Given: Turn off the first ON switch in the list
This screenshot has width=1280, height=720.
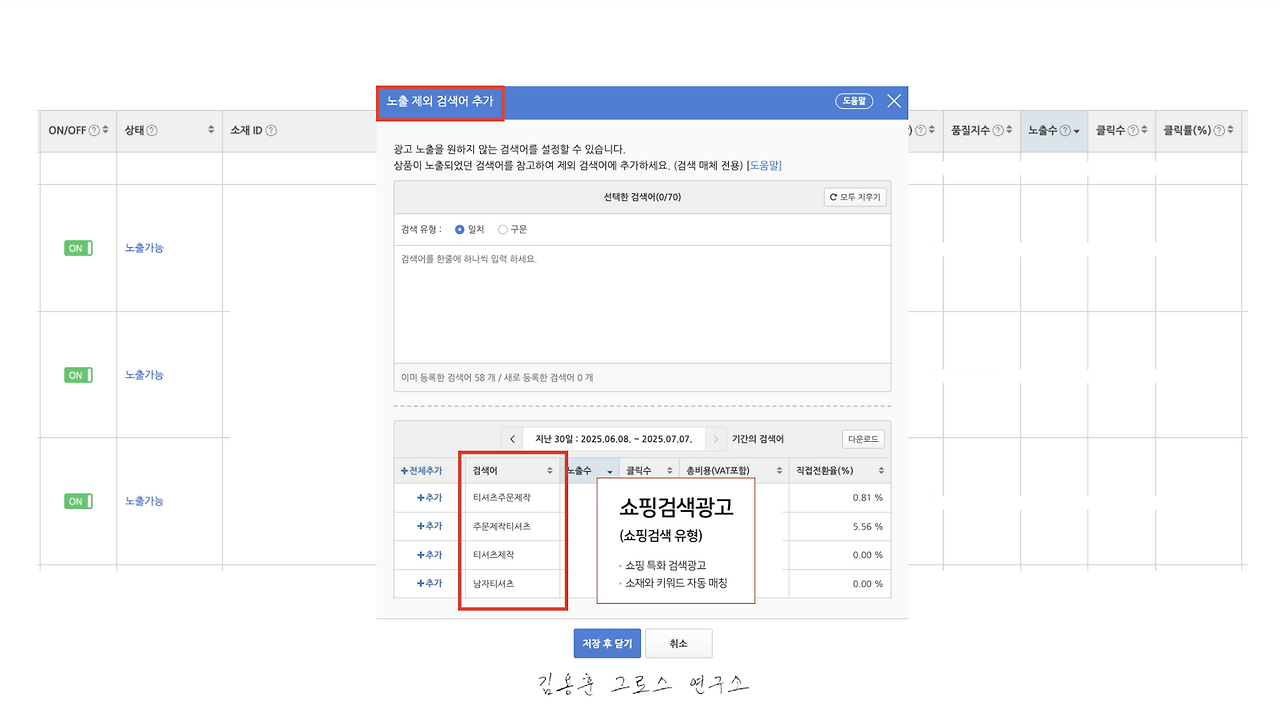Looking at the screenshot, I should (78, 248).
